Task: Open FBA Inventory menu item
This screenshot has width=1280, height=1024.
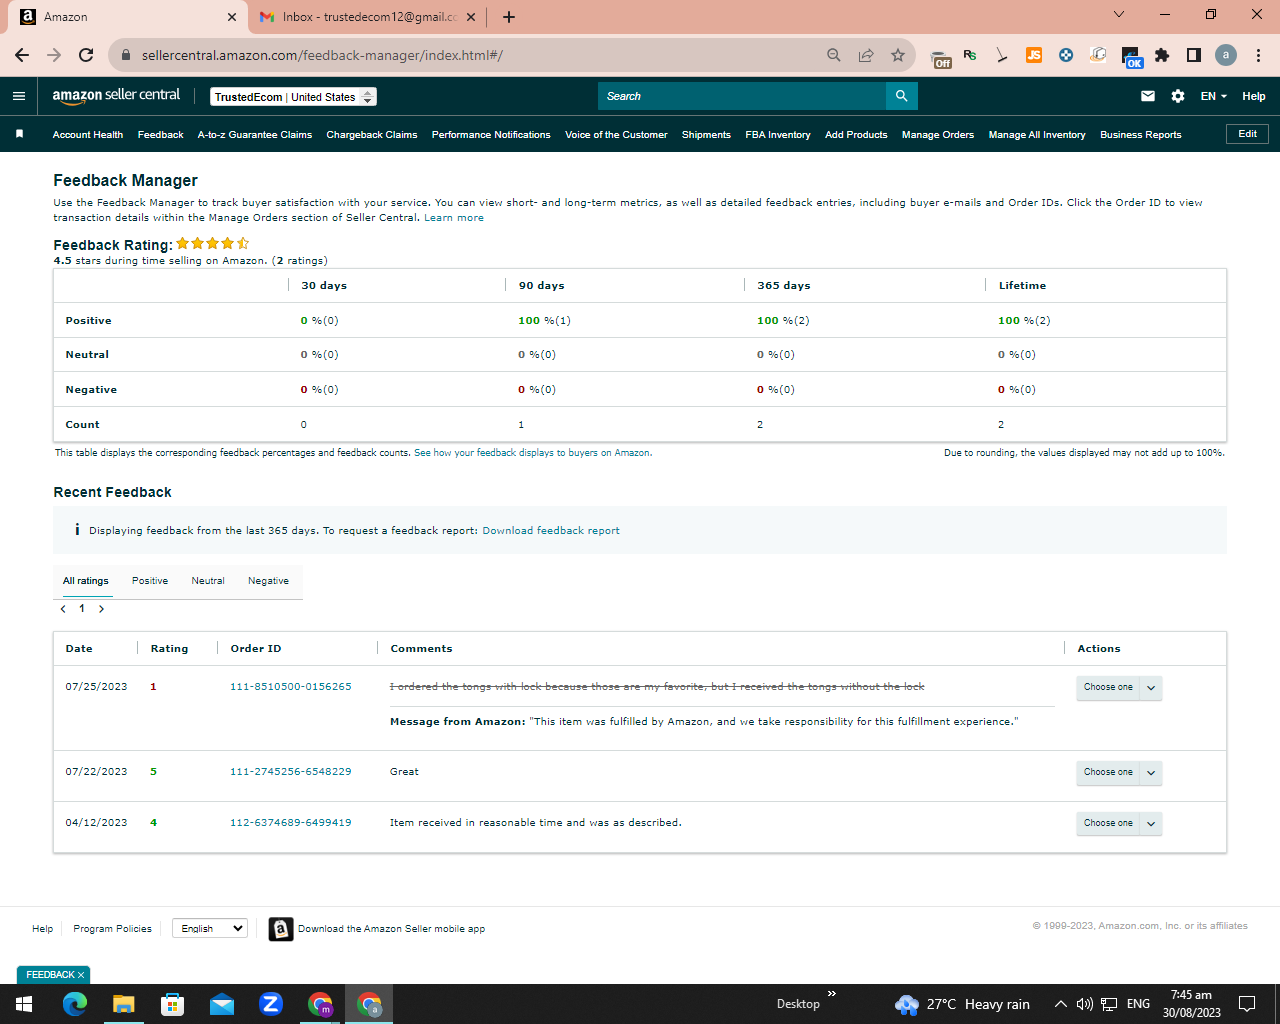Action: pyautogui.click(x=778, y=135)
